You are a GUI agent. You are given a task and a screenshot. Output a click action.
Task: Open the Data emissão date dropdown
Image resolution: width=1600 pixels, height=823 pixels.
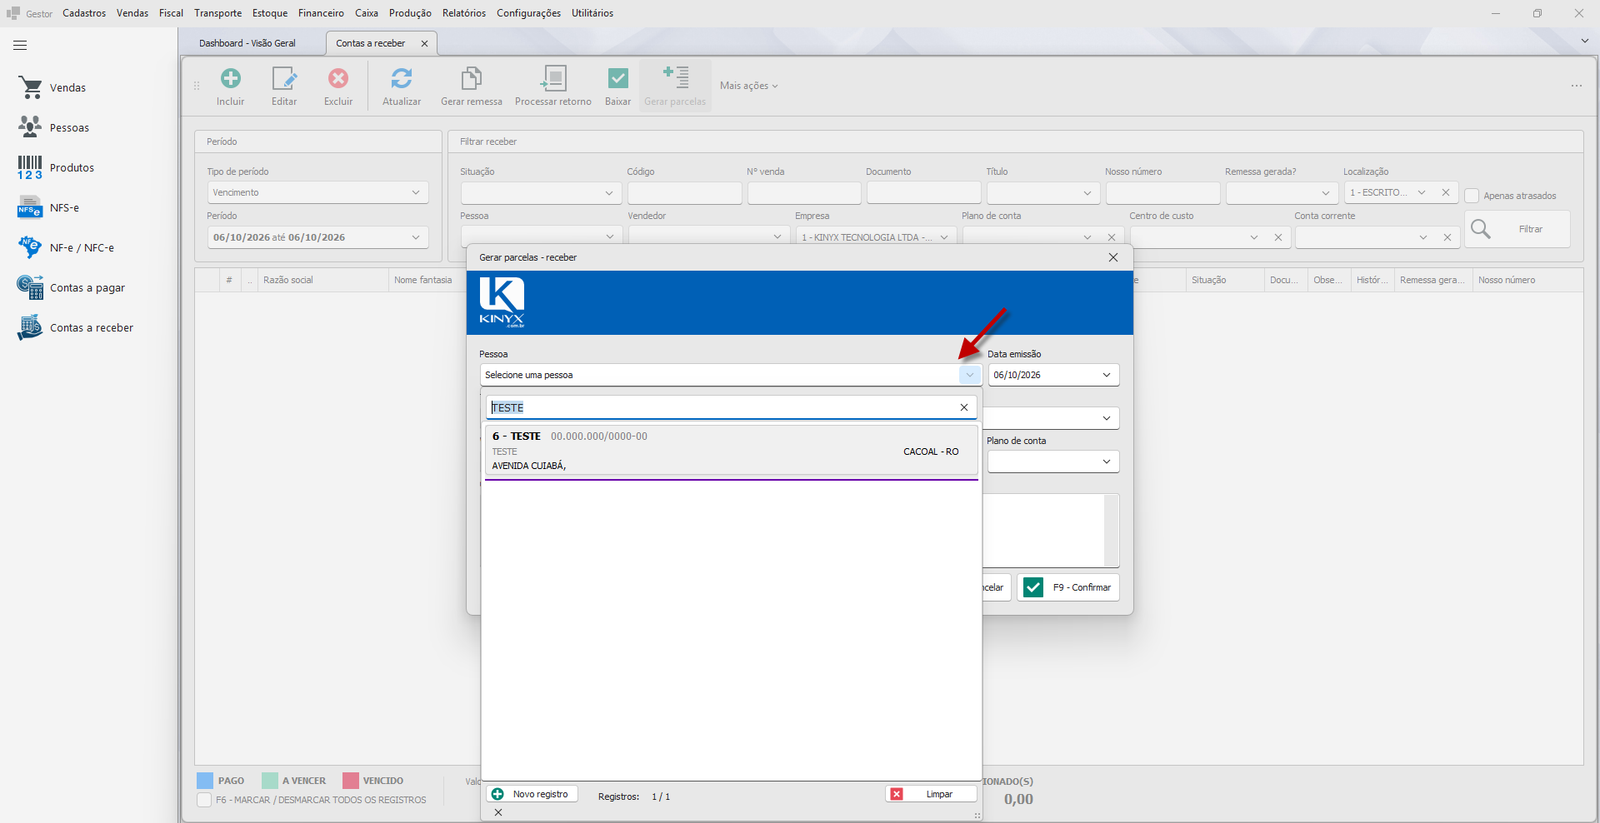tap(1106, 375)
